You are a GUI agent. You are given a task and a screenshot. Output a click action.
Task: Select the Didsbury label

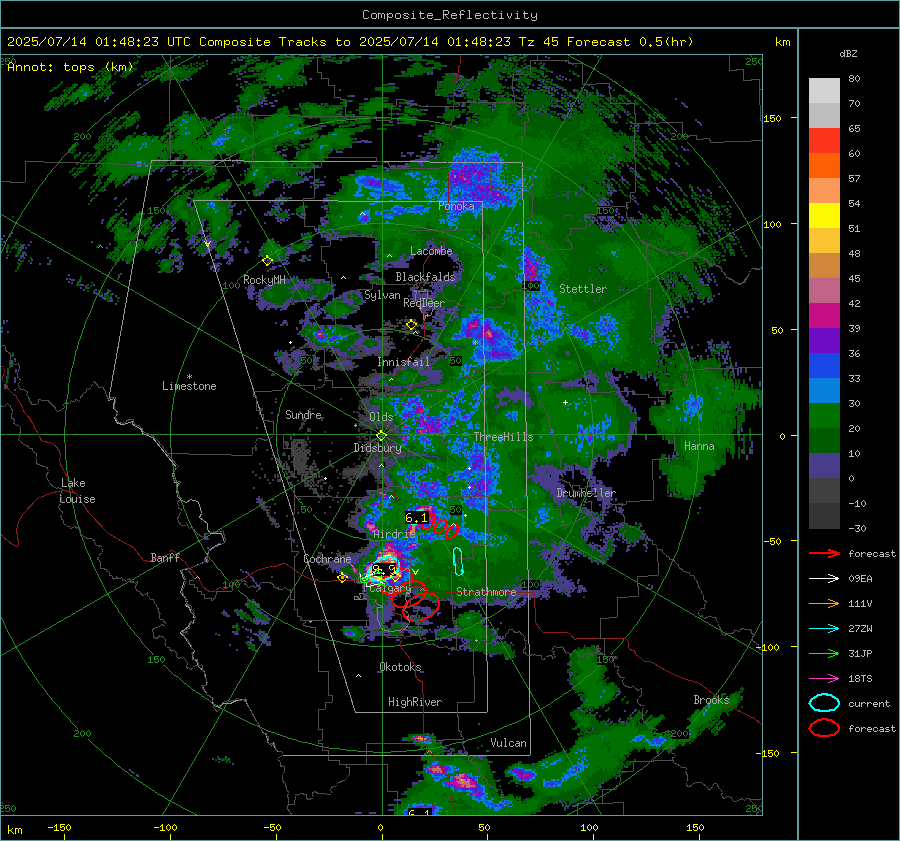(377, 448)
